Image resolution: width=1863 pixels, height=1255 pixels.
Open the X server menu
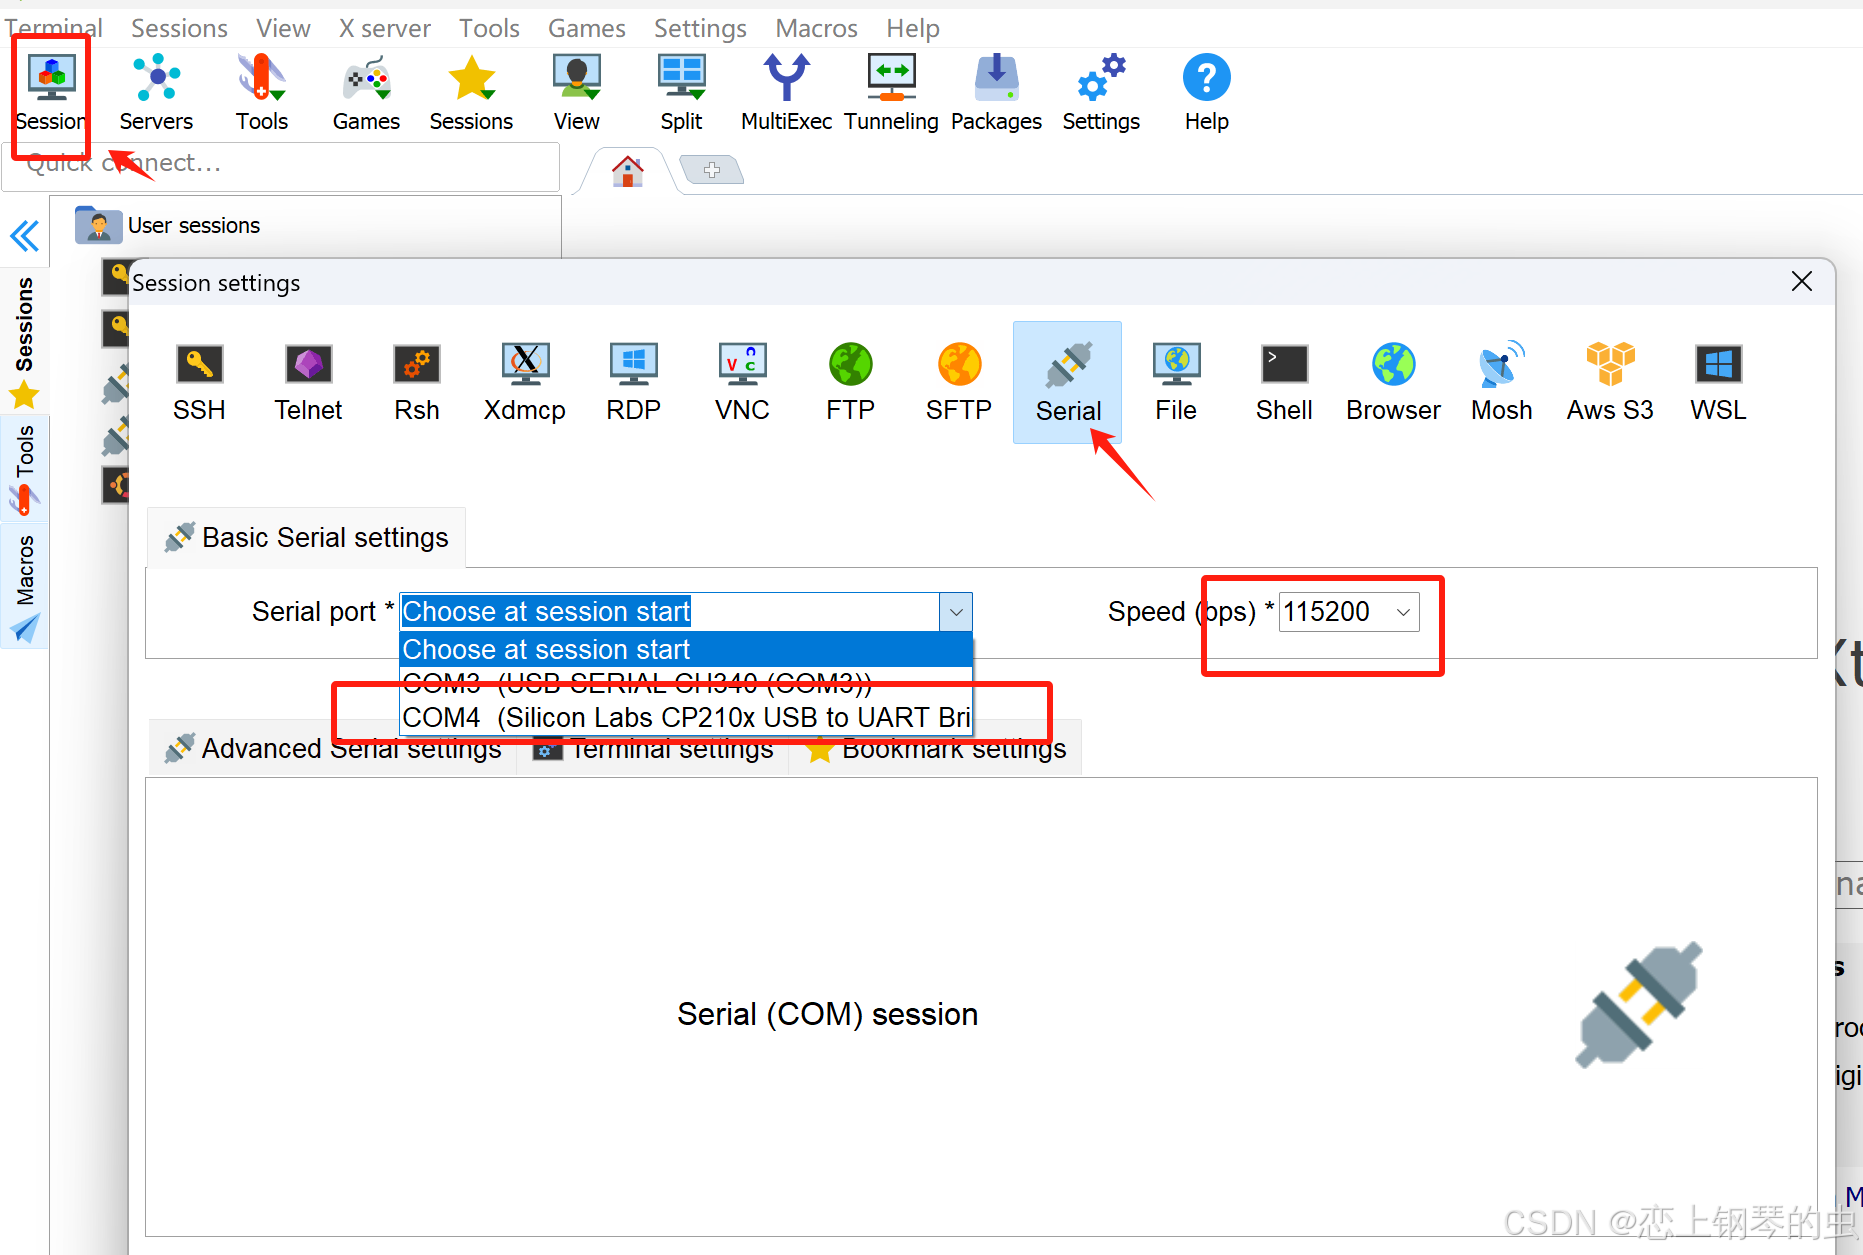[385, 28]
